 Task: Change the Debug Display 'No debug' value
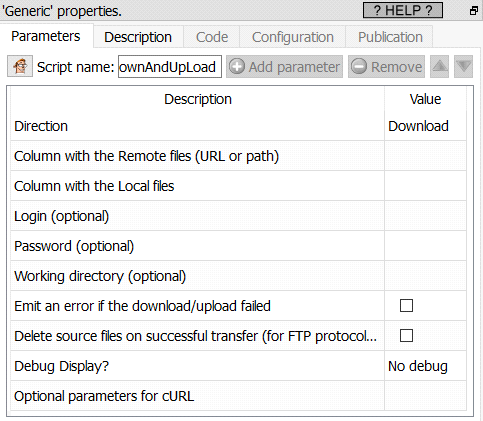(x=425, y=366)
